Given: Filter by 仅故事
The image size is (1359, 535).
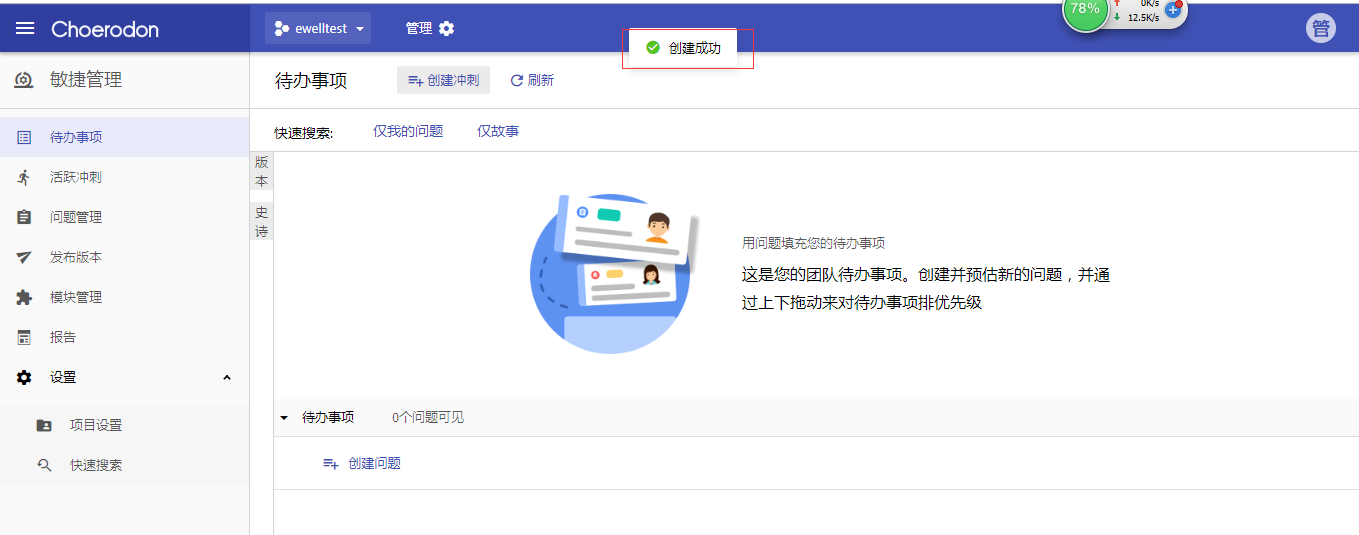Looking at the screenshot, I should [x=498, y=131].
